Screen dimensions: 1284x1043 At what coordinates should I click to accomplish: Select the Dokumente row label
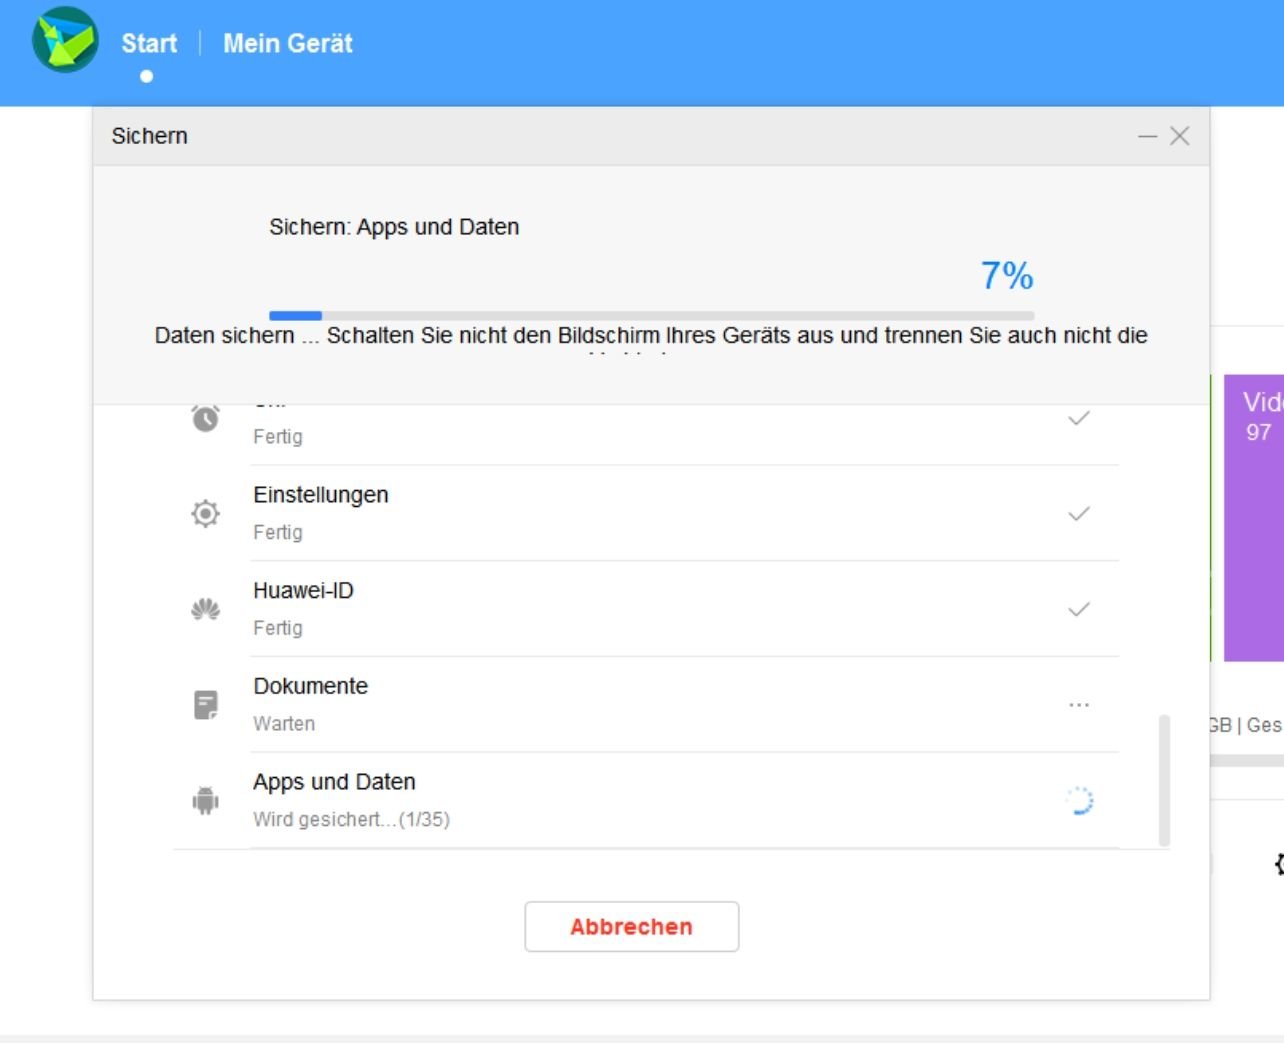[311, 687]
